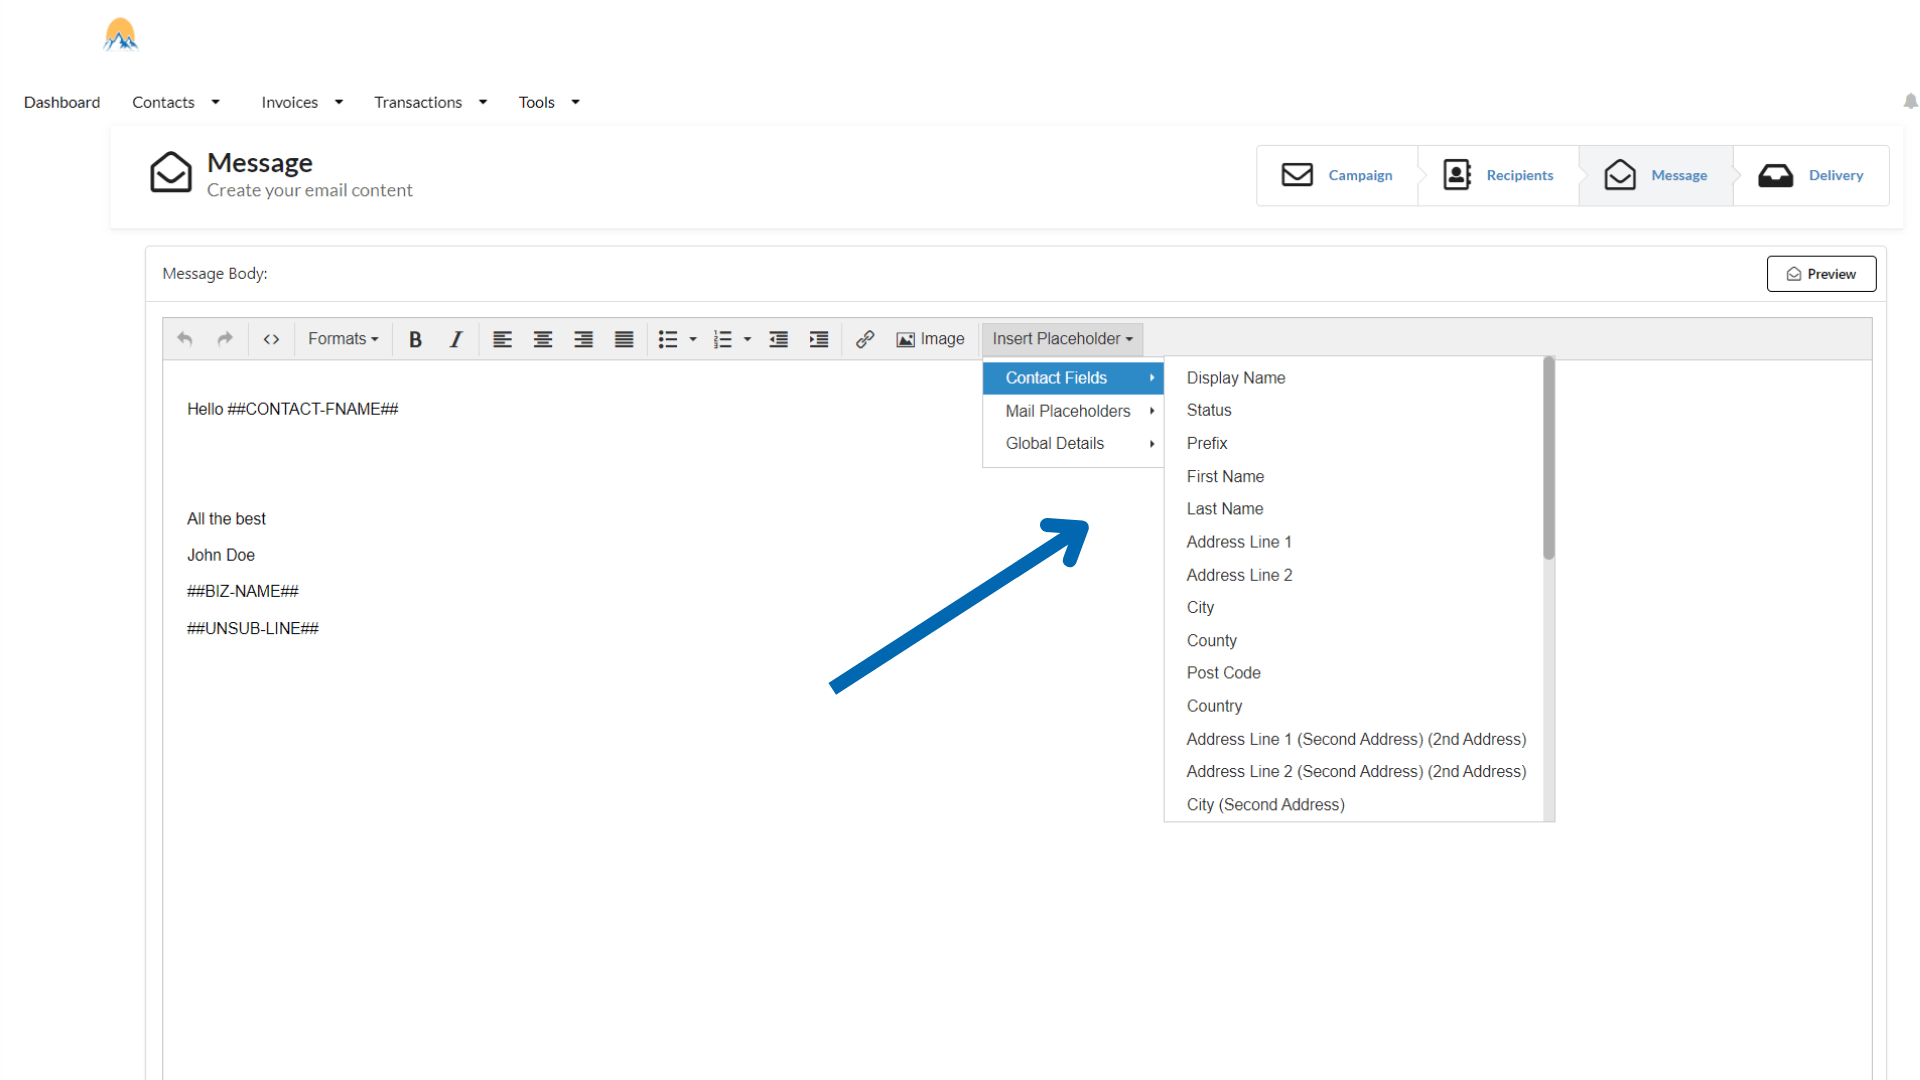Select First Name from Contact Fields
This screenshot has height=1080, width=1920.
coord(1225,476)
